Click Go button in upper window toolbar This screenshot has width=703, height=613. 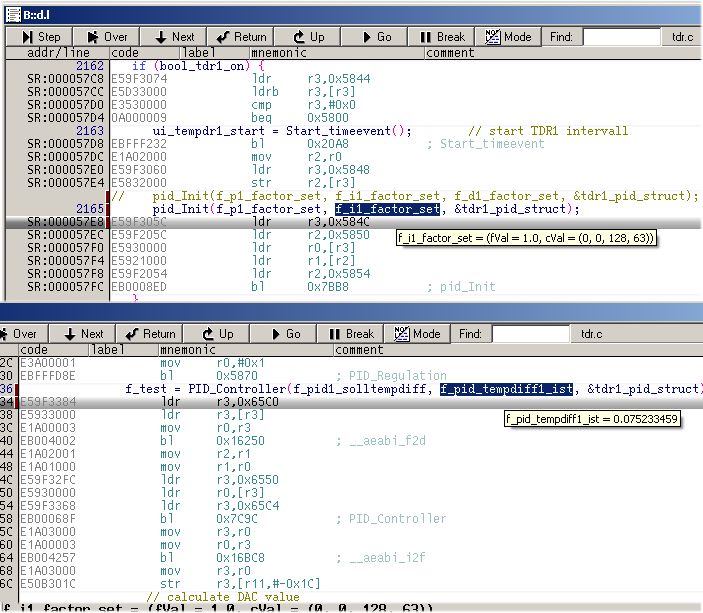pos(374,37)
